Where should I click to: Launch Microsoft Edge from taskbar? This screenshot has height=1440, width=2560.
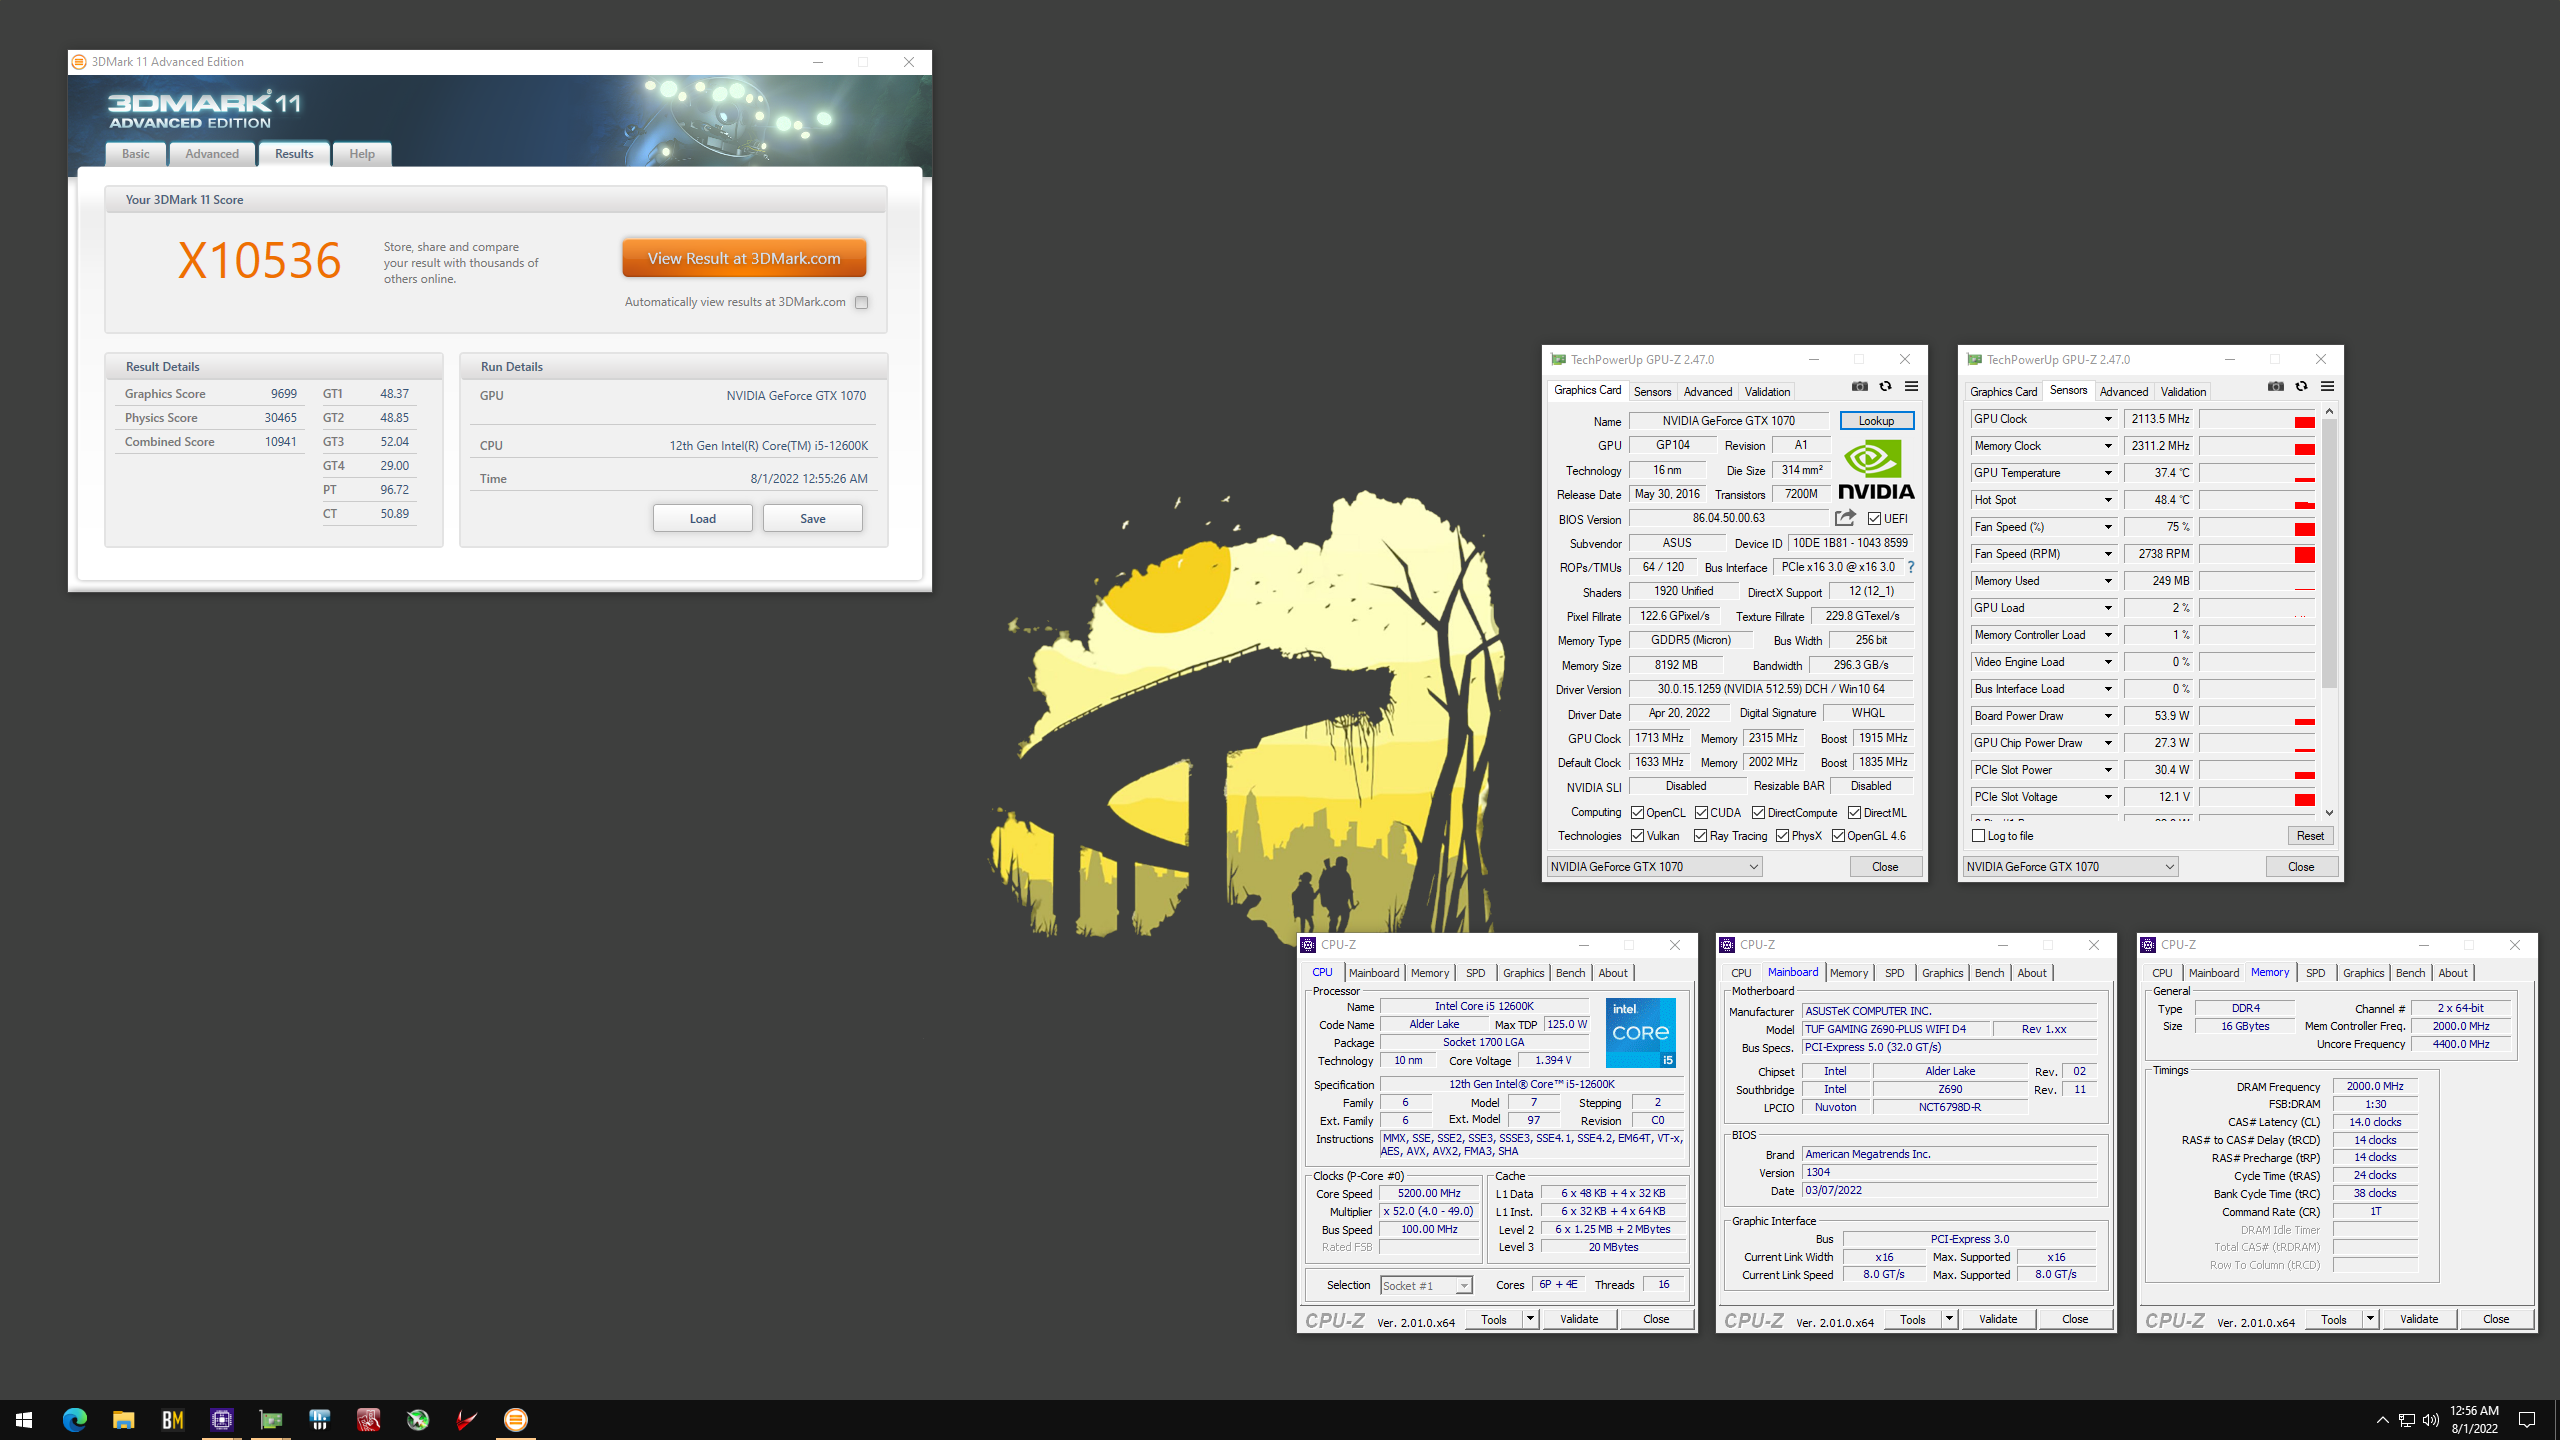[74, 1419]
